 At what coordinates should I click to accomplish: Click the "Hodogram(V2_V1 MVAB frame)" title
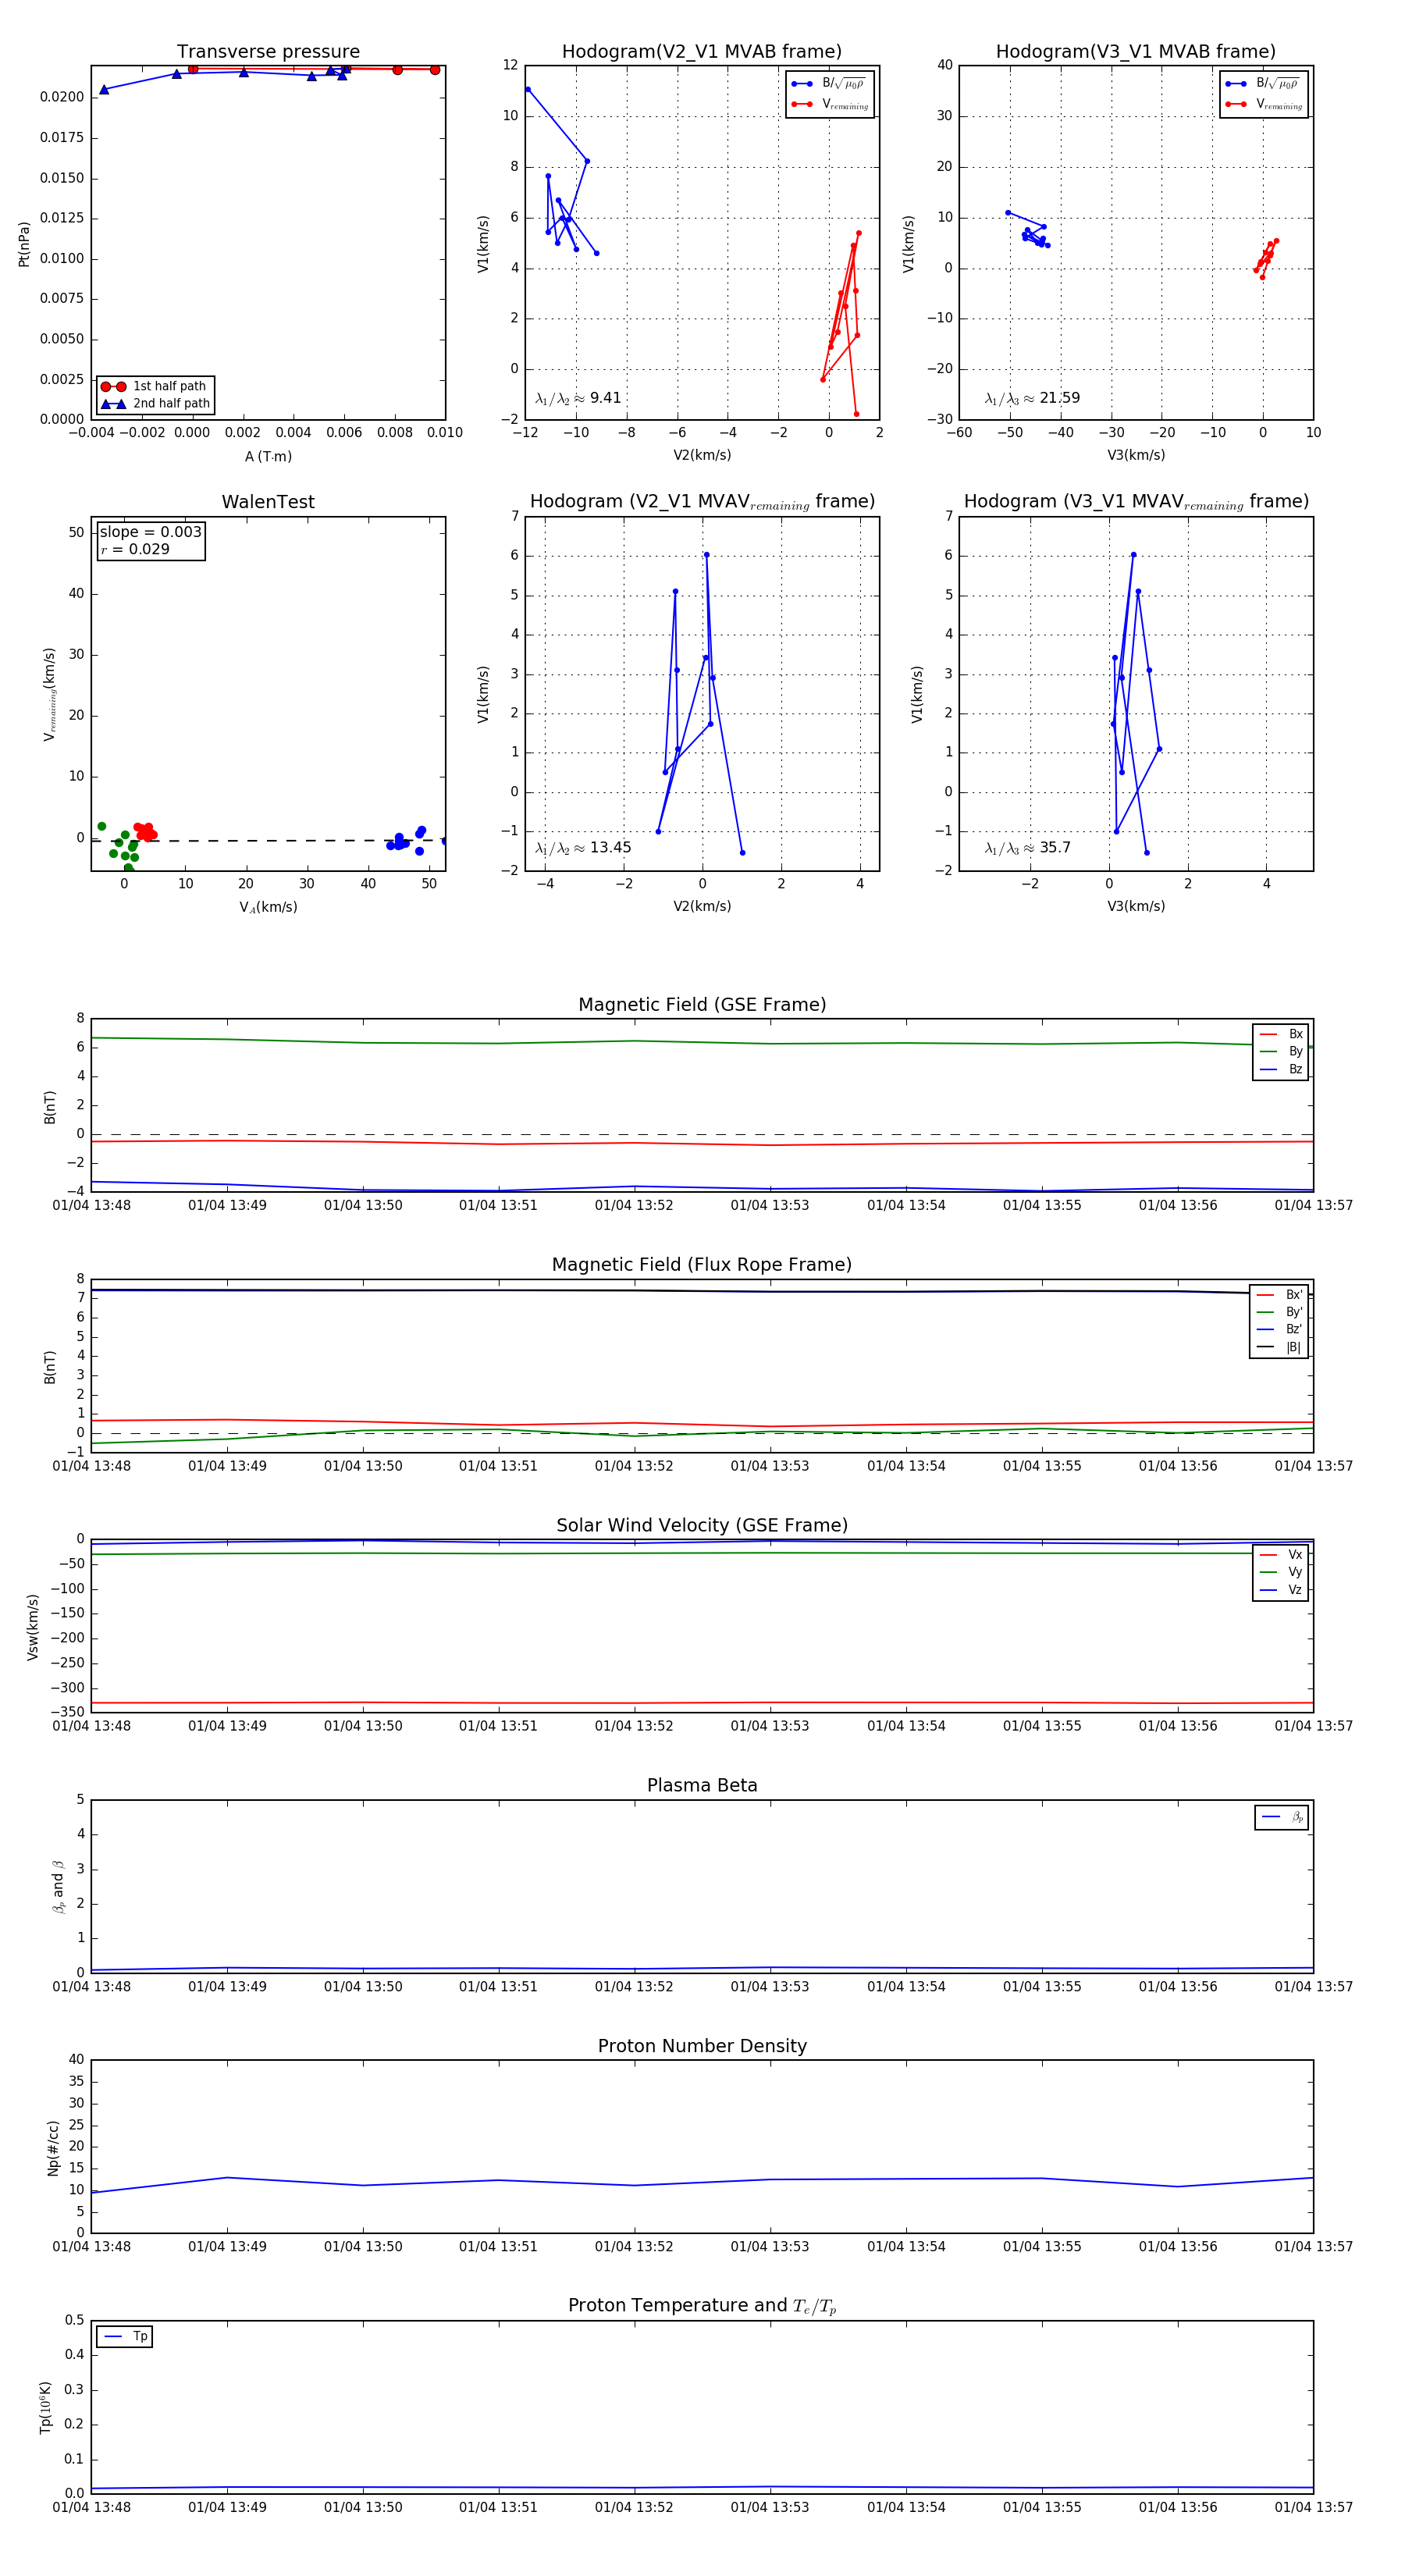702,52
